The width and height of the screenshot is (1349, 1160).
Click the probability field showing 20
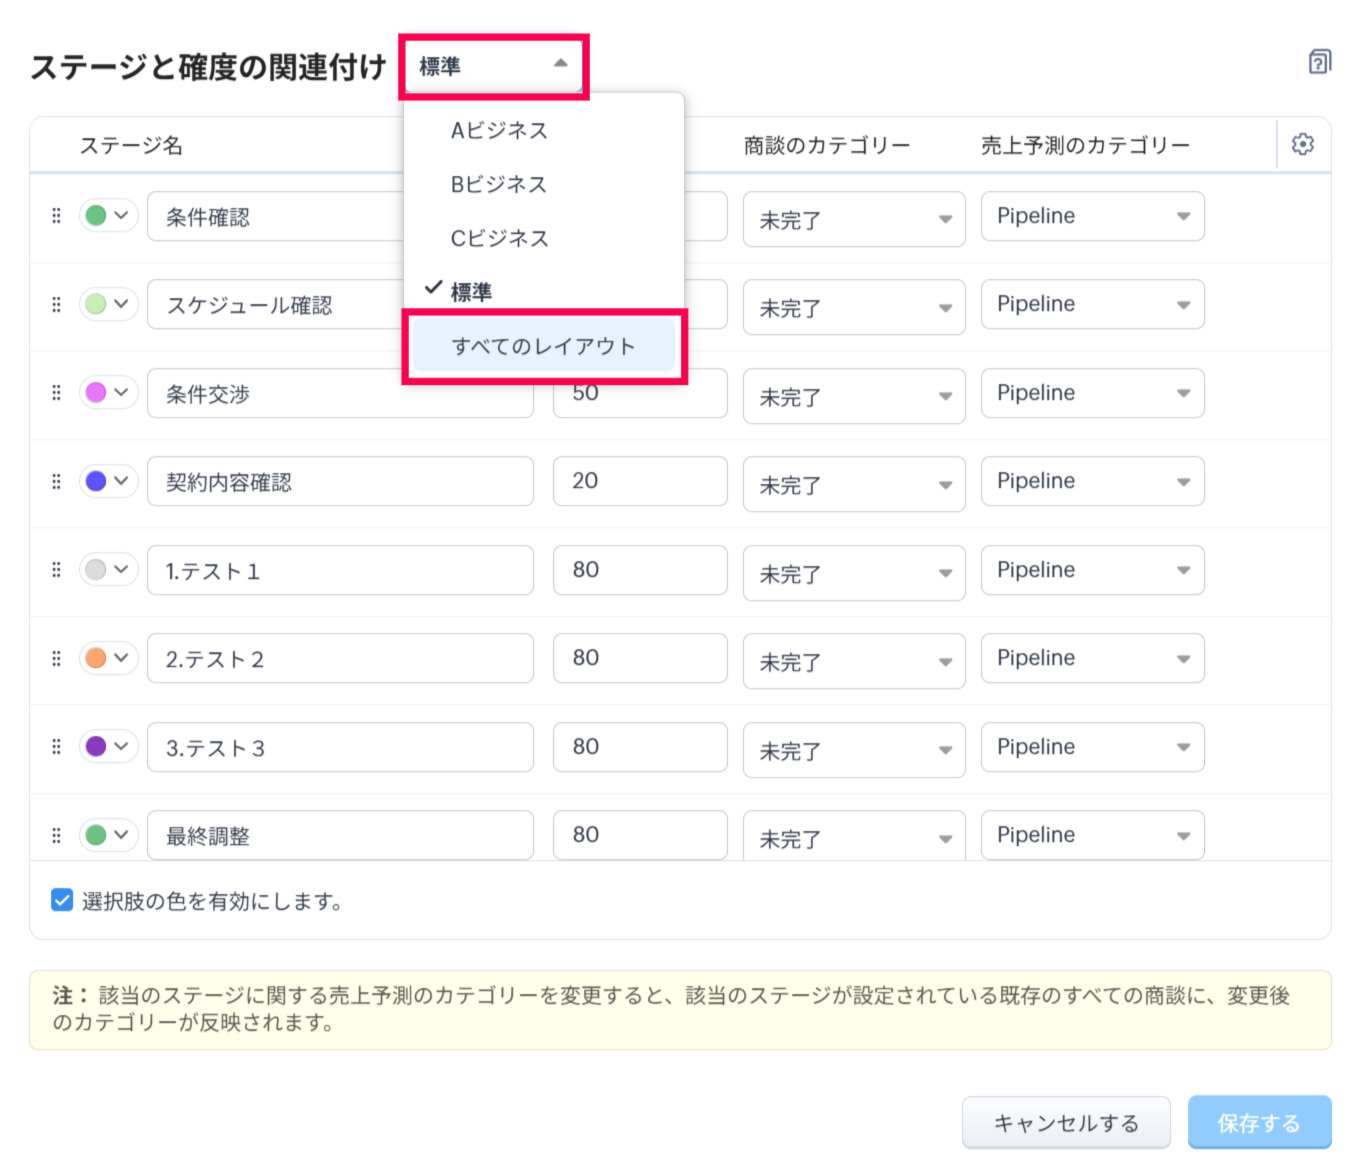639,481
